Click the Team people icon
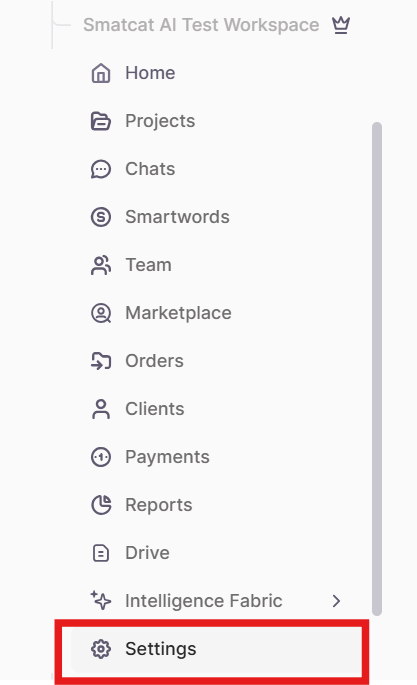Image resolution: width=417 pixels, height=685 pixels. 101,265
